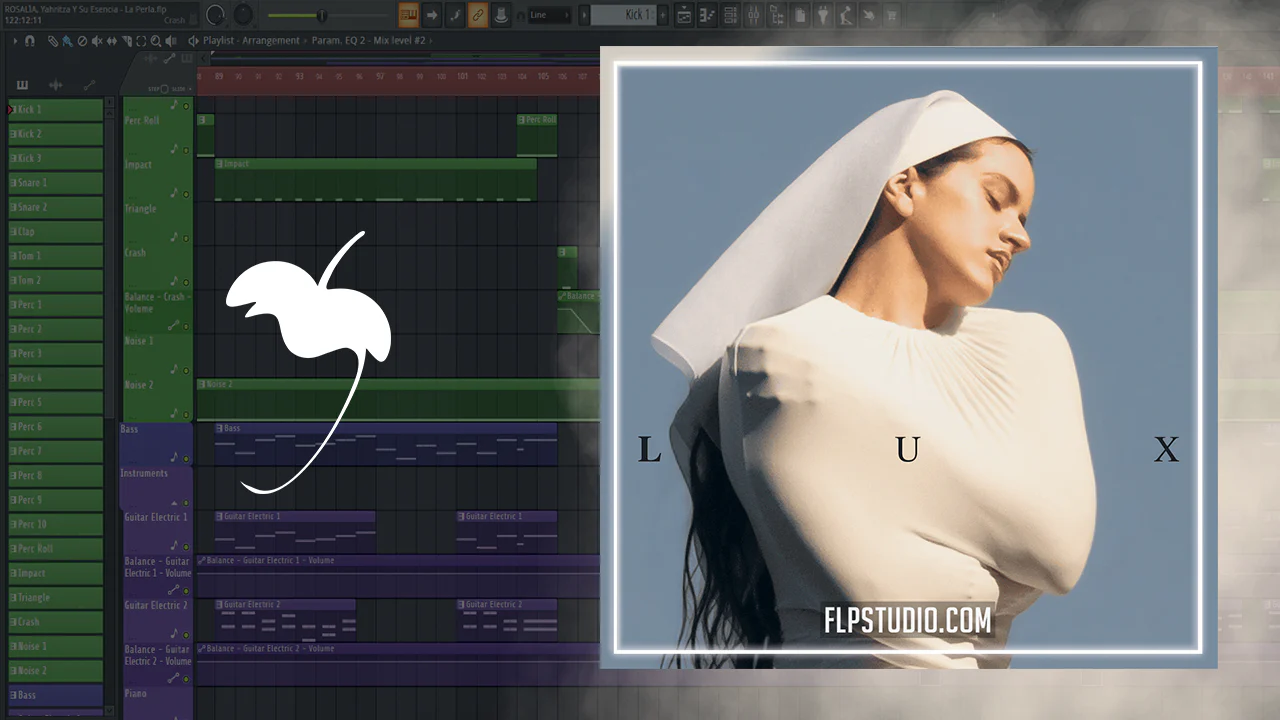The image size is (1280, 720).
Task: Select the Impact clip in the playlist
Action: pos(376,179)
